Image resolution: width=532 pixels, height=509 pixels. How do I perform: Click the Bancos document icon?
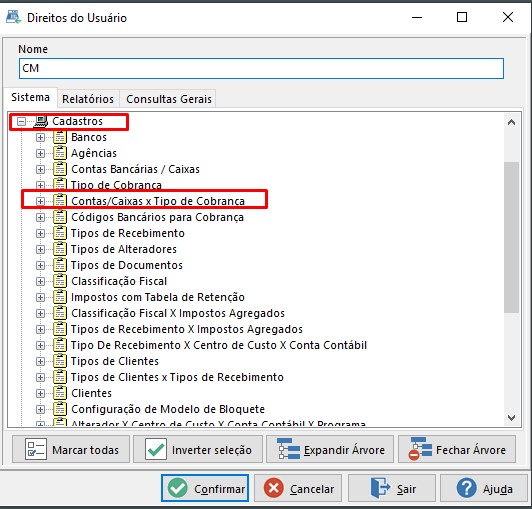coord(60,137)
